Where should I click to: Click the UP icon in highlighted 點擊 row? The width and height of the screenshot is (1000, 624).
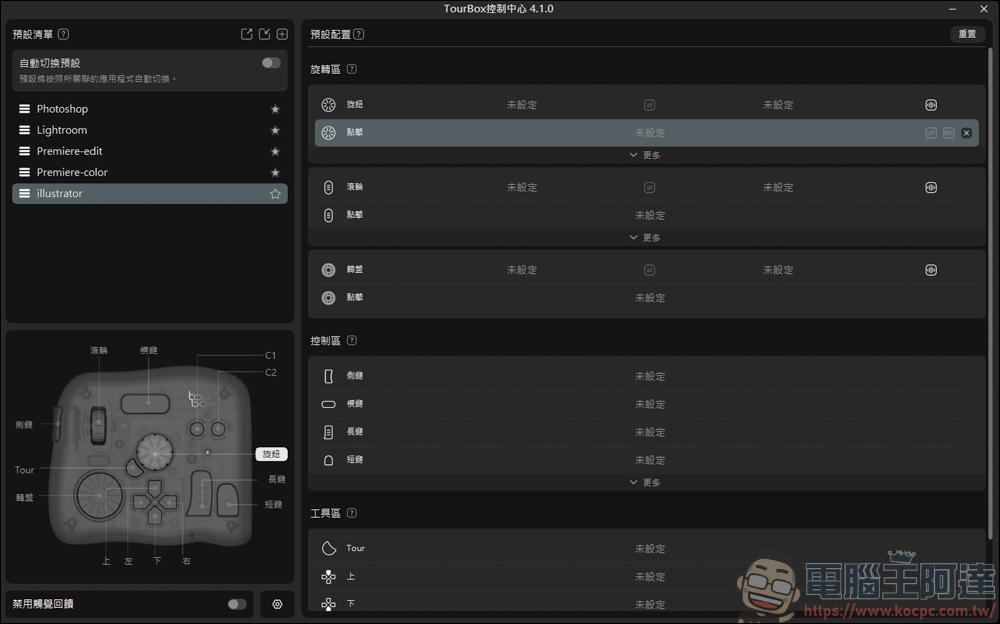tap(931, 133)
